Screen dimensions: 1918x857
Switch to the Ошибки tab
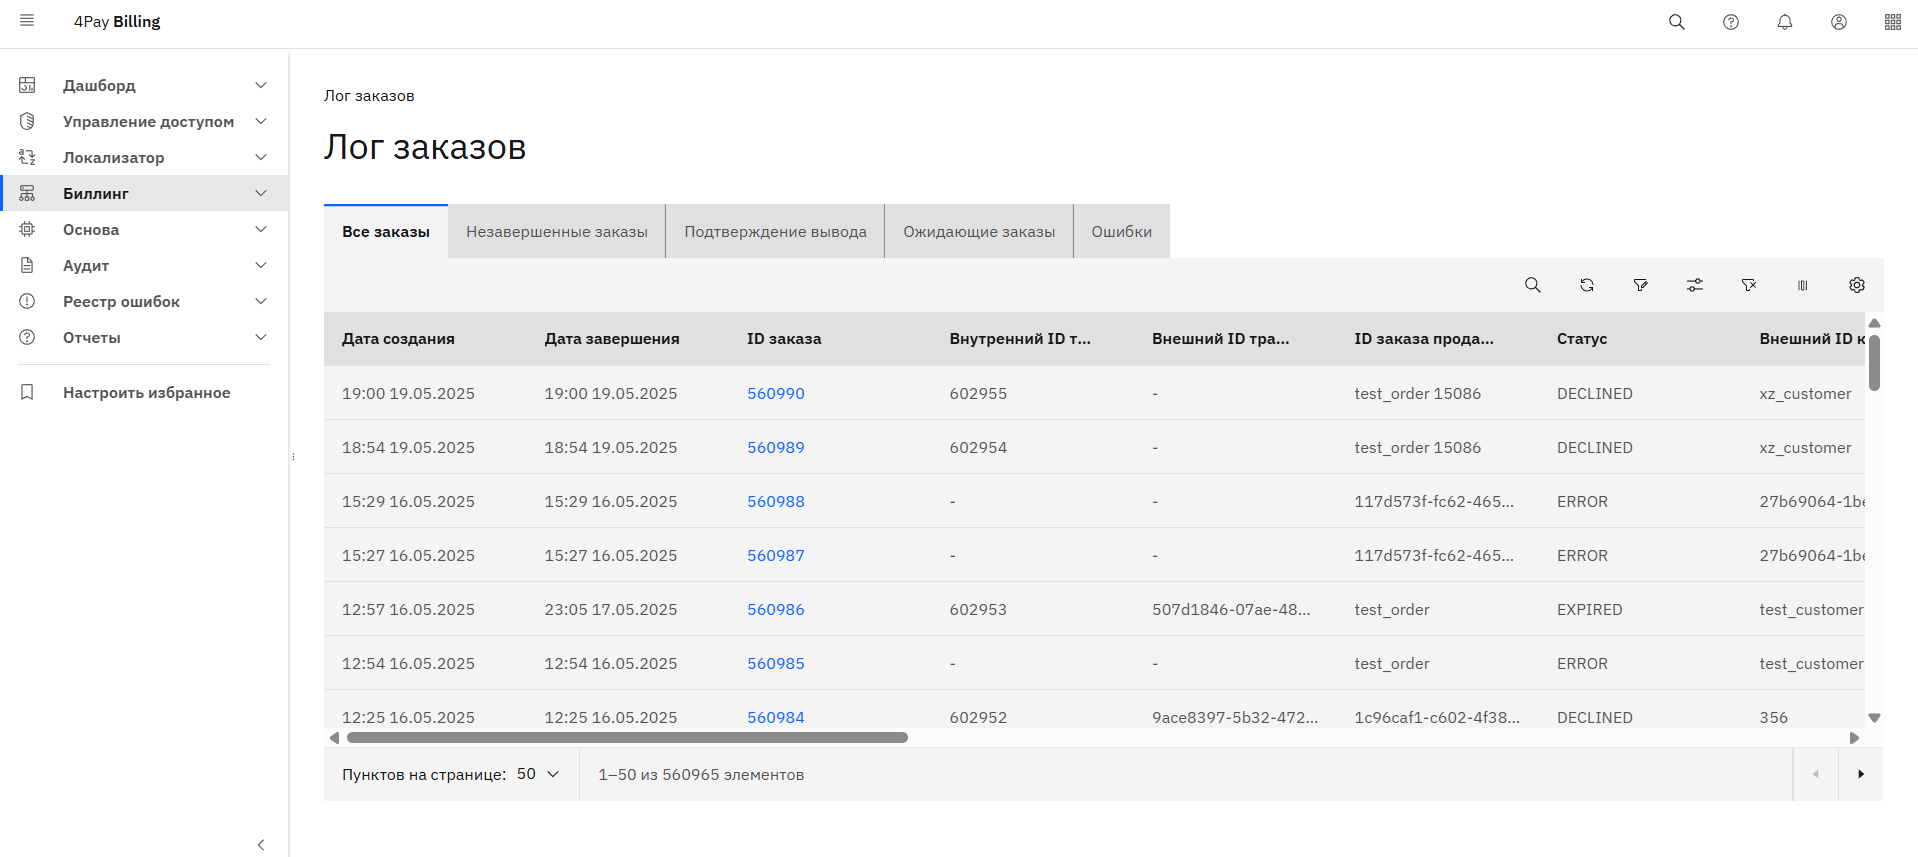pos(1121,231)
